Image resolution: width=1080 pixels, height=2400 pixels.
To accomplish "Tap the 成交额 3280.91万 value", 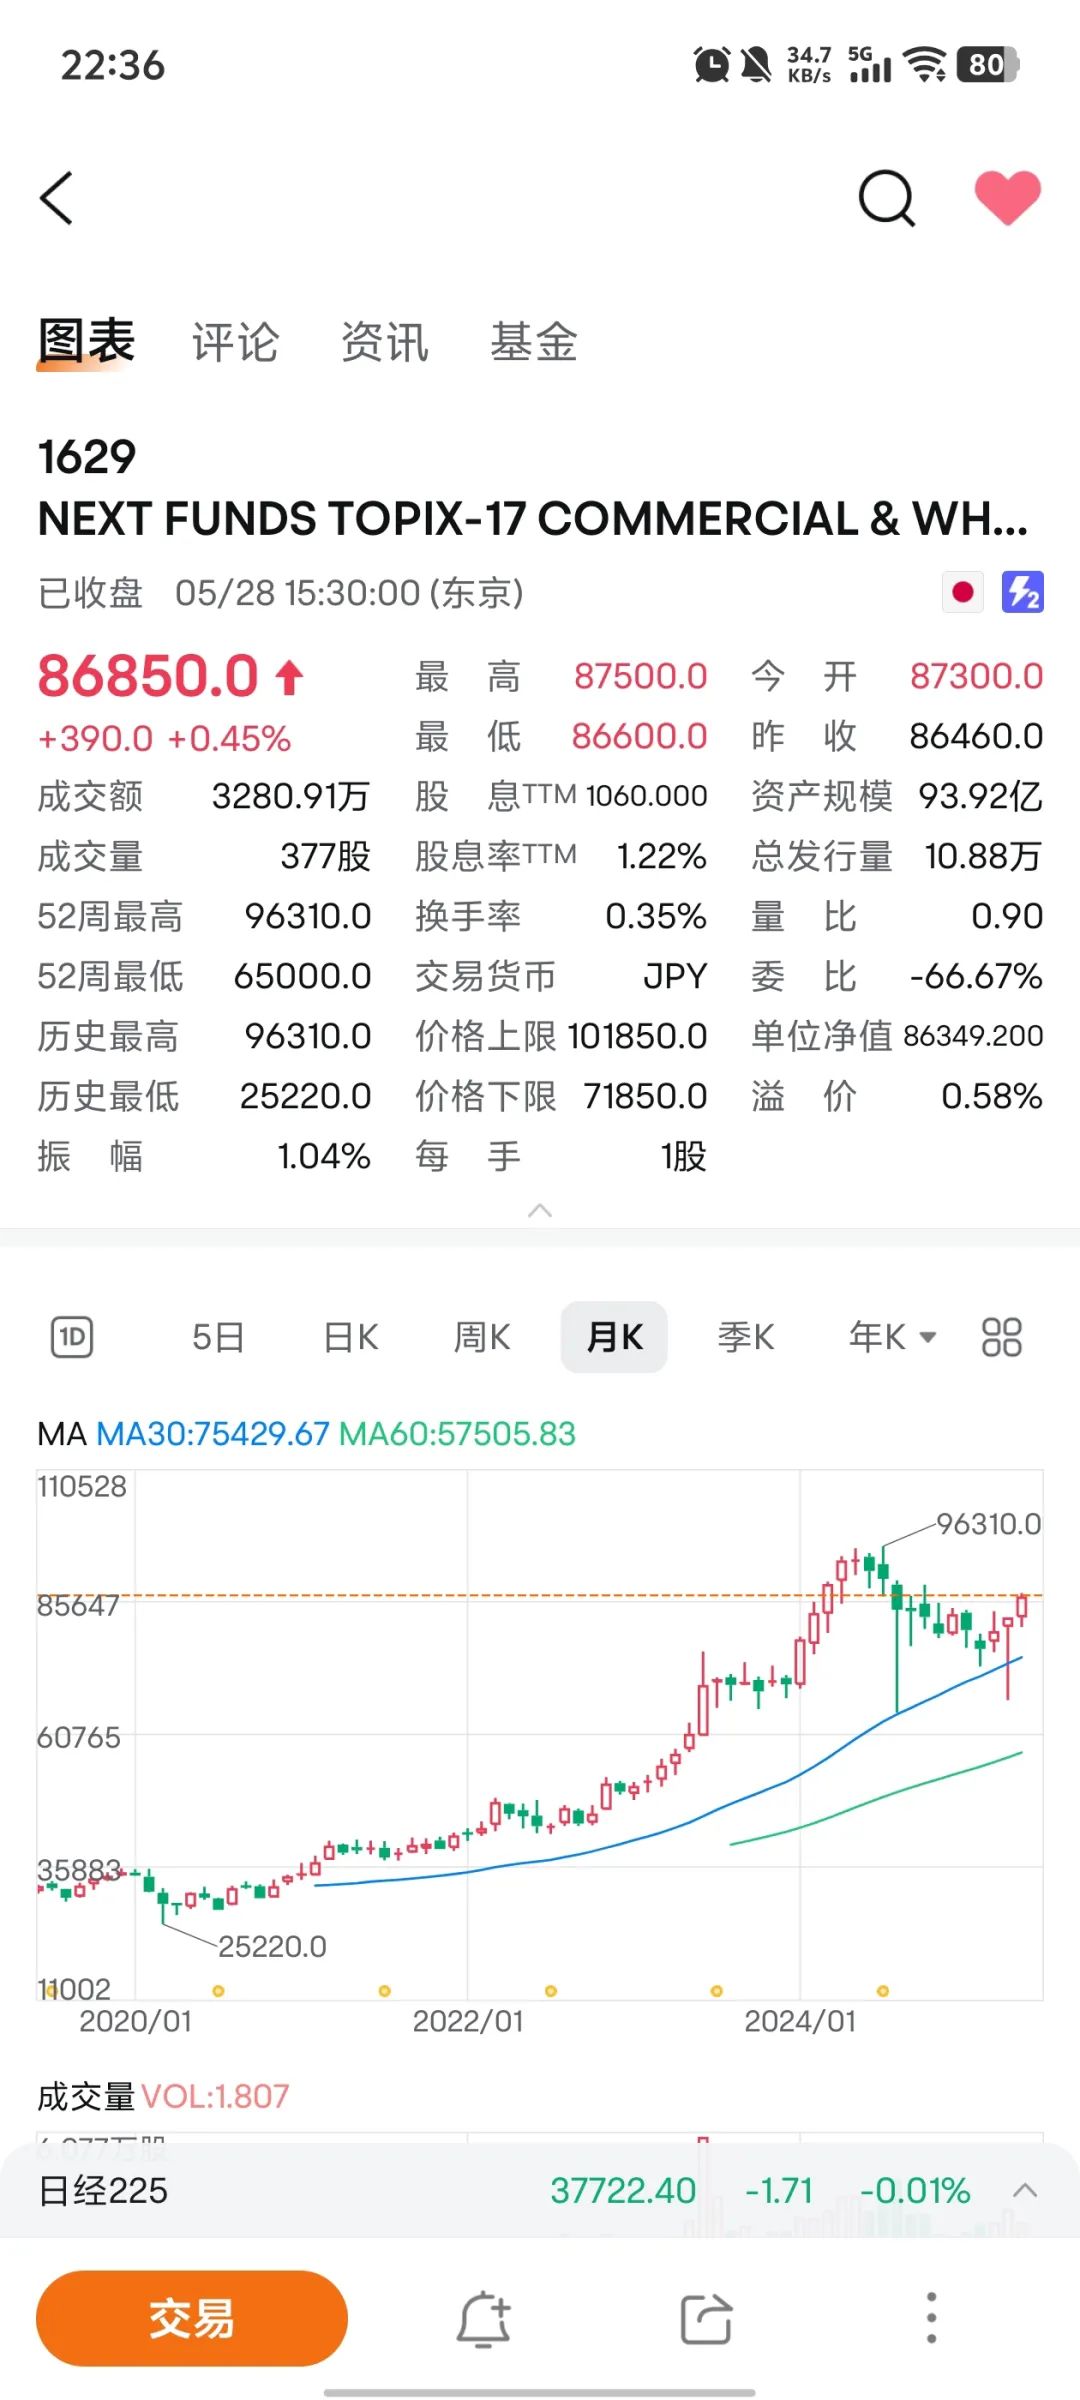I will (x=290, y=796).
